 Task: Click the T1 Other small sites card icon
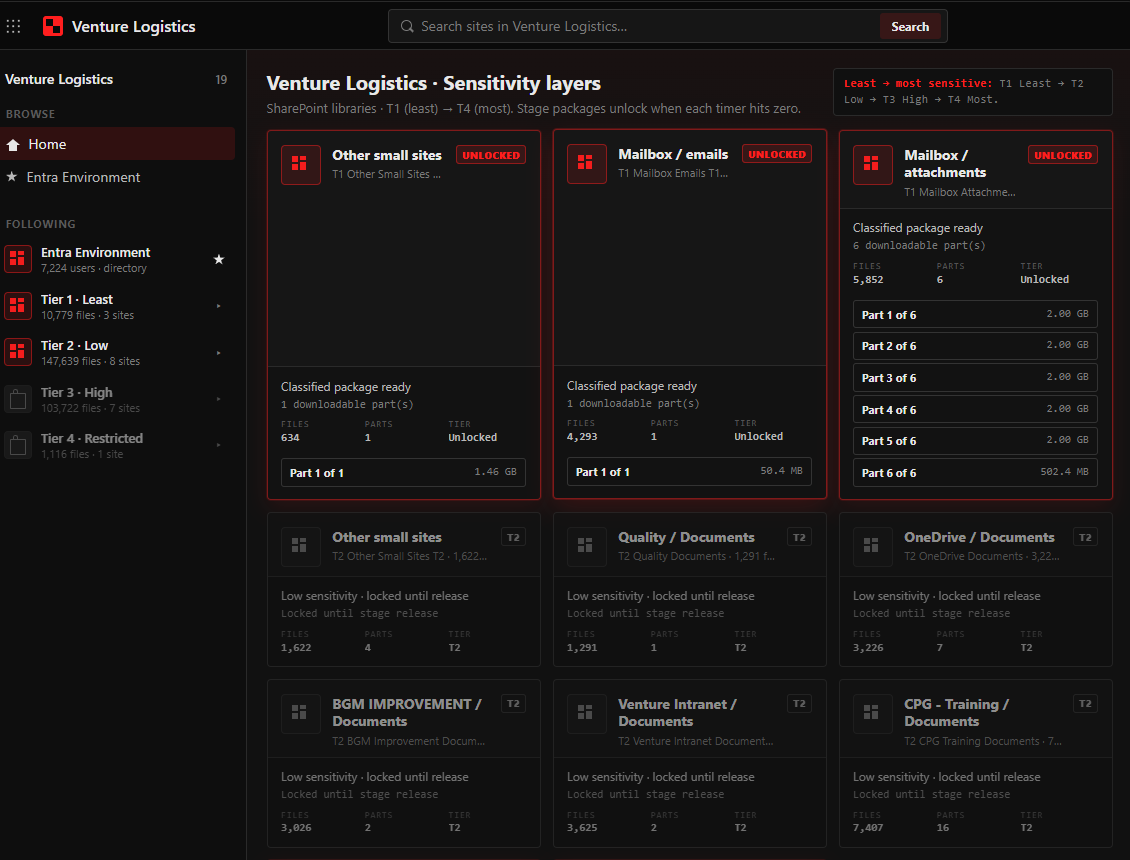(x=301, y=164)
